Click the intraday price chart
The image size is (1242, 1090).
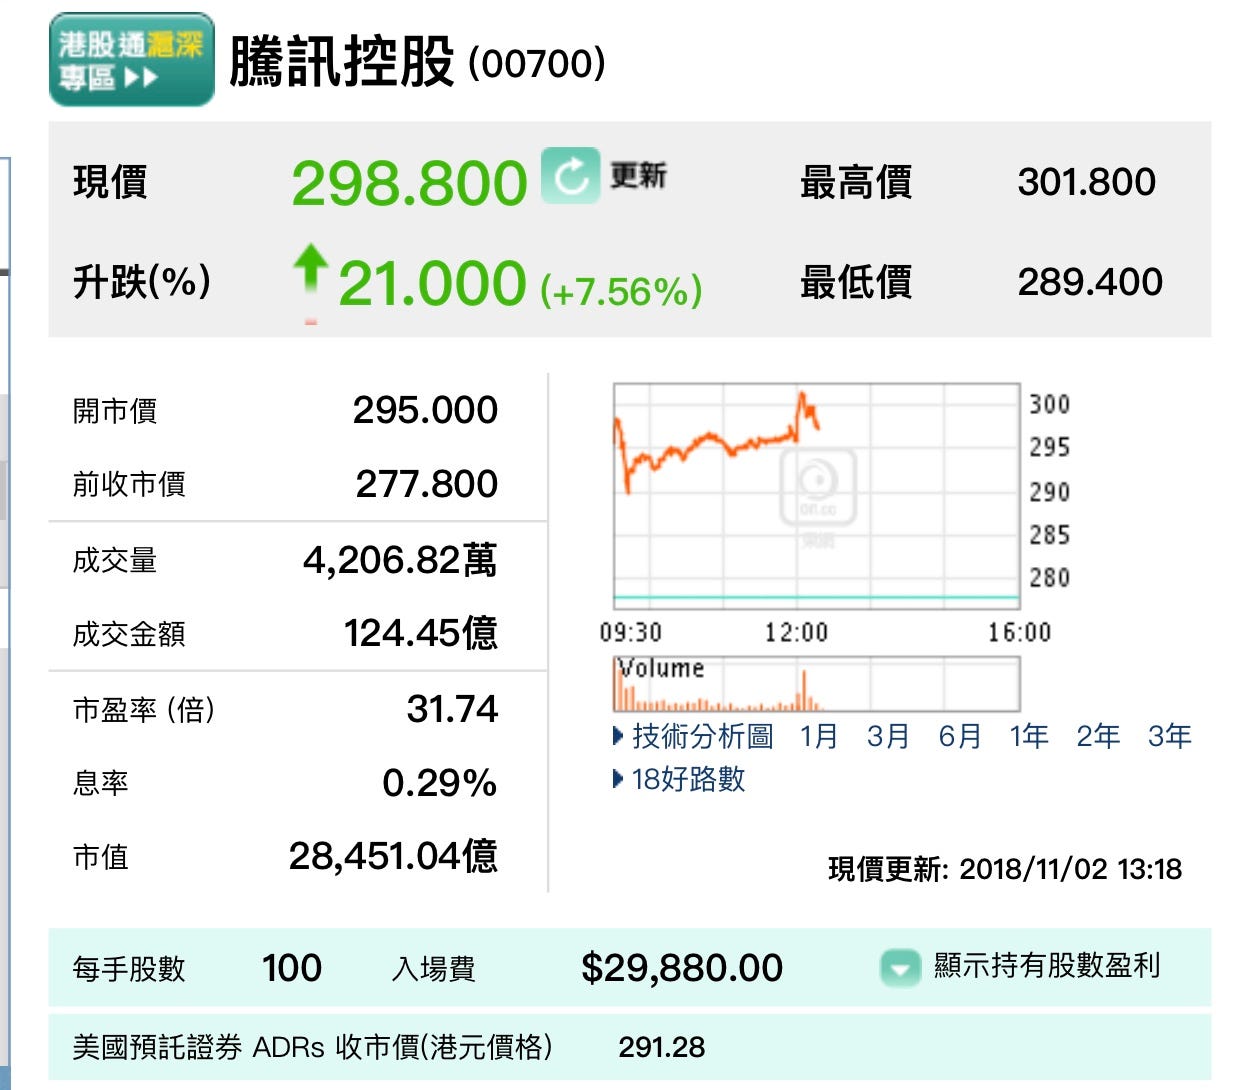point(816,496)
